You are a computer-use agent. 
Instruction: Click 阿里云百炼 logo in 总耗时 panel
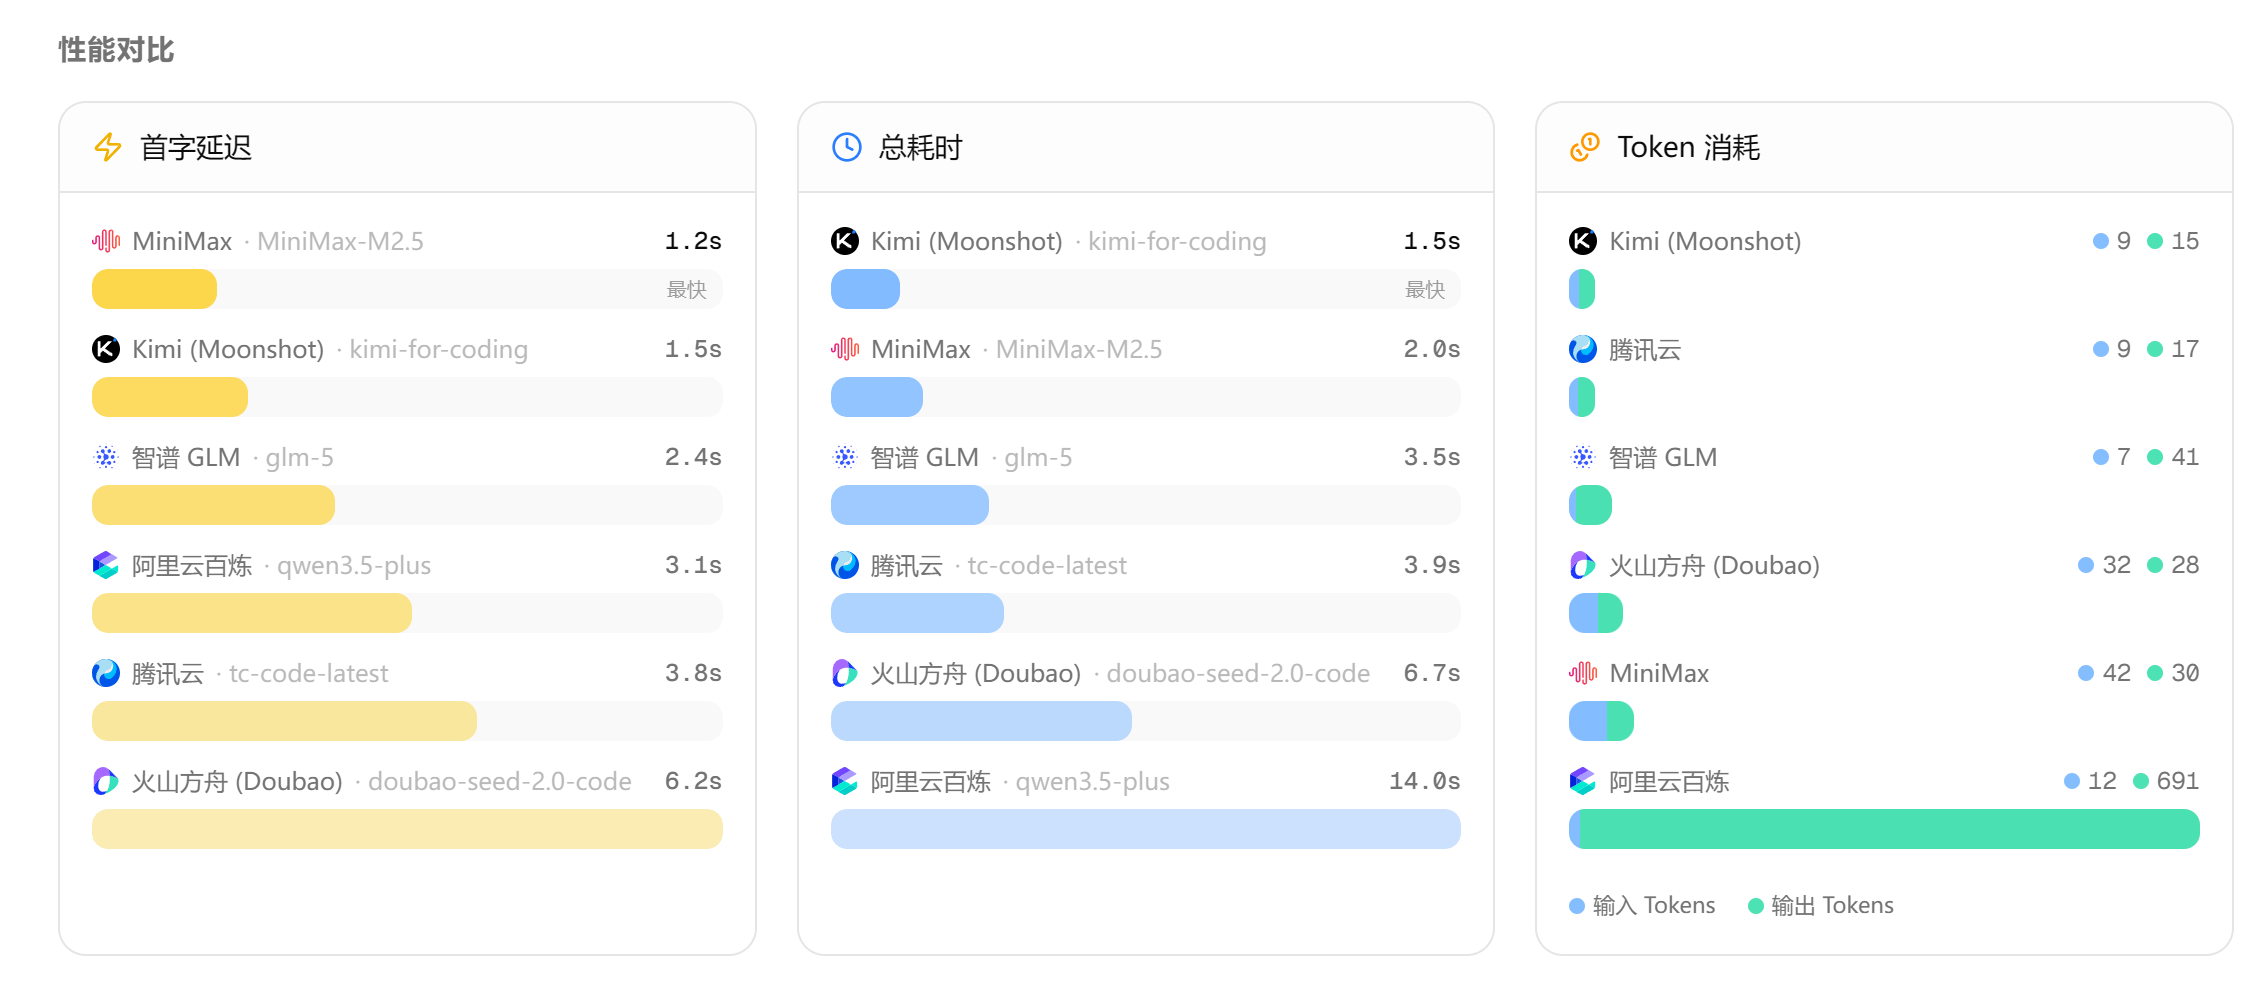click(x=845, y=781)
